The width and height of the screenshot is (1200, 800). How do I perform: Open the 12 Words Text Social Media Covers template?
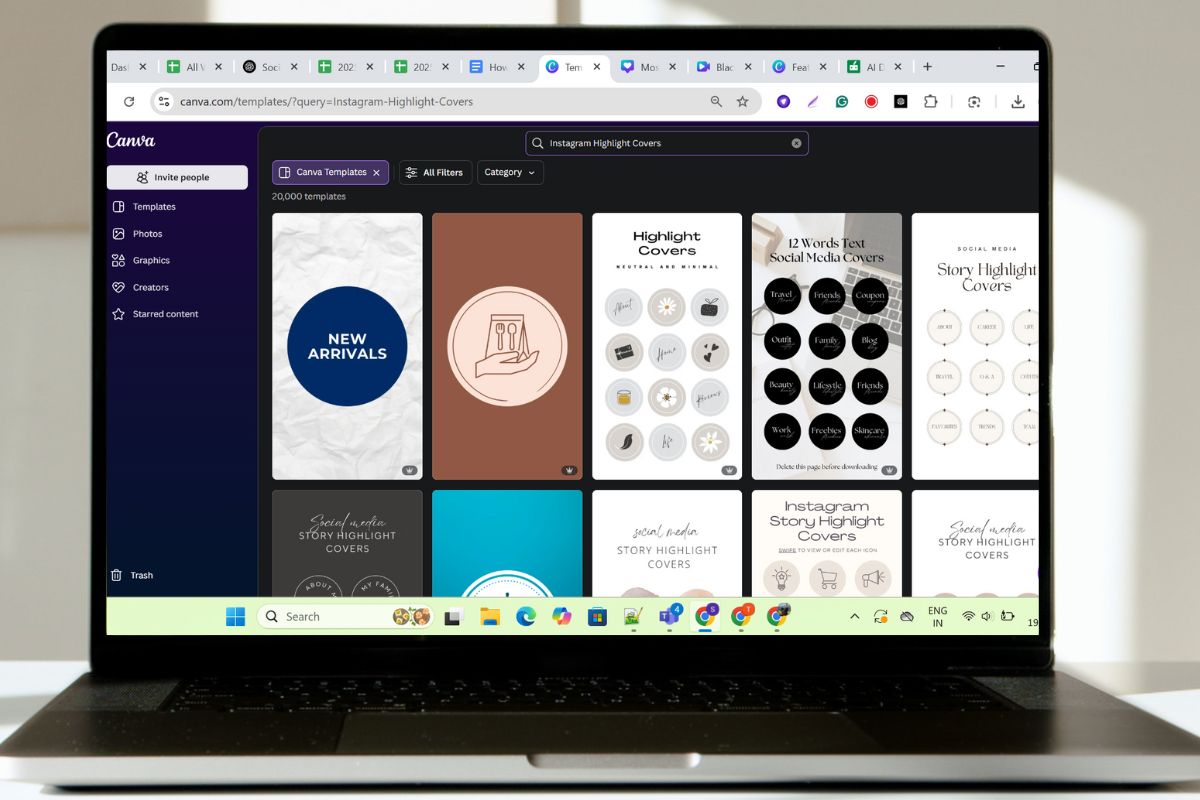[827, 346]
